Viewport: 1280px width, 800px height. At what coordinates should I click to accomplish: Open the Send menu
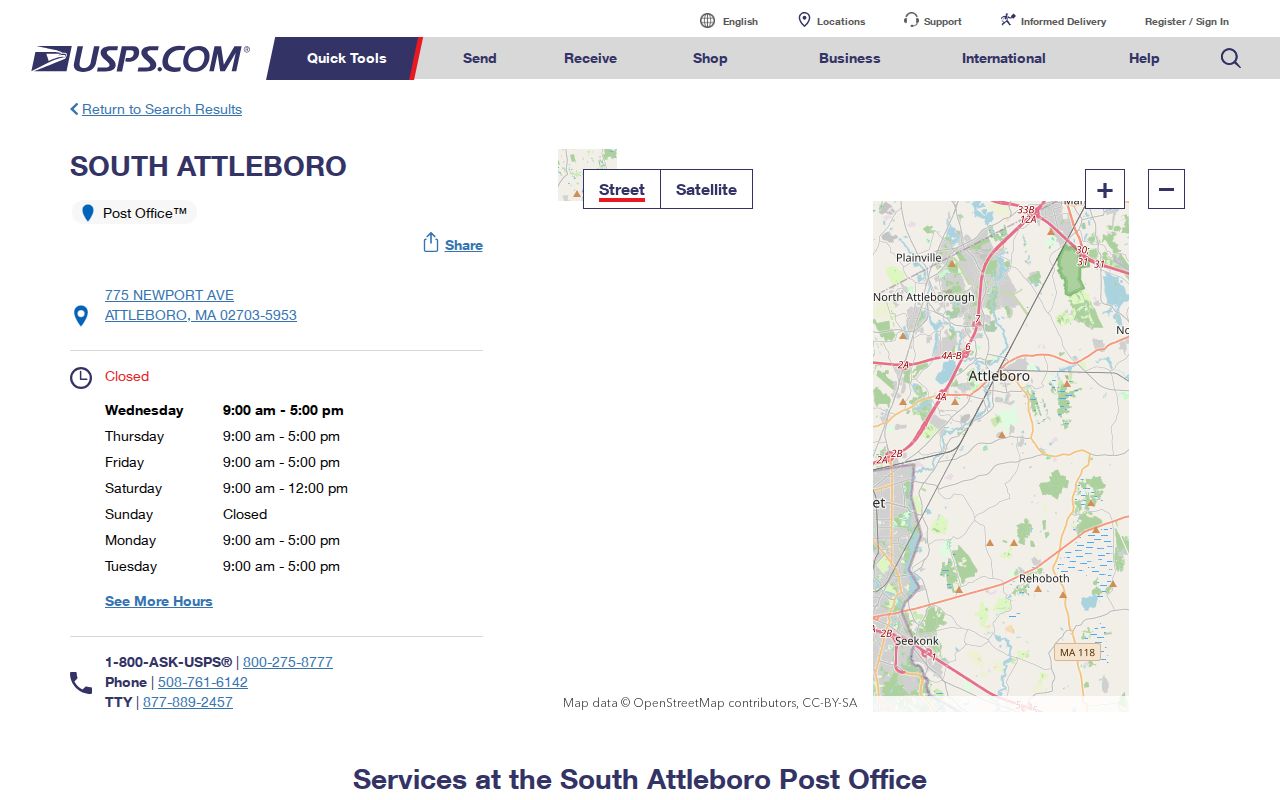(x=480, y=58)
